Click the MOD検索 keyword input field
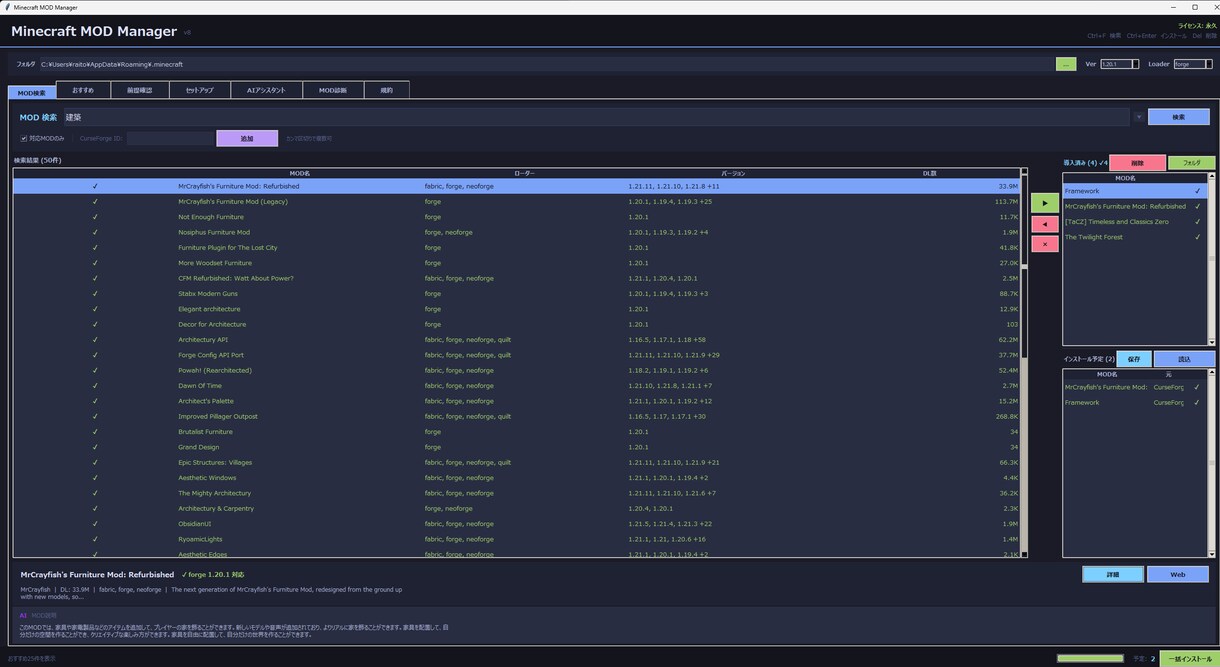 [x=596, y=117]
